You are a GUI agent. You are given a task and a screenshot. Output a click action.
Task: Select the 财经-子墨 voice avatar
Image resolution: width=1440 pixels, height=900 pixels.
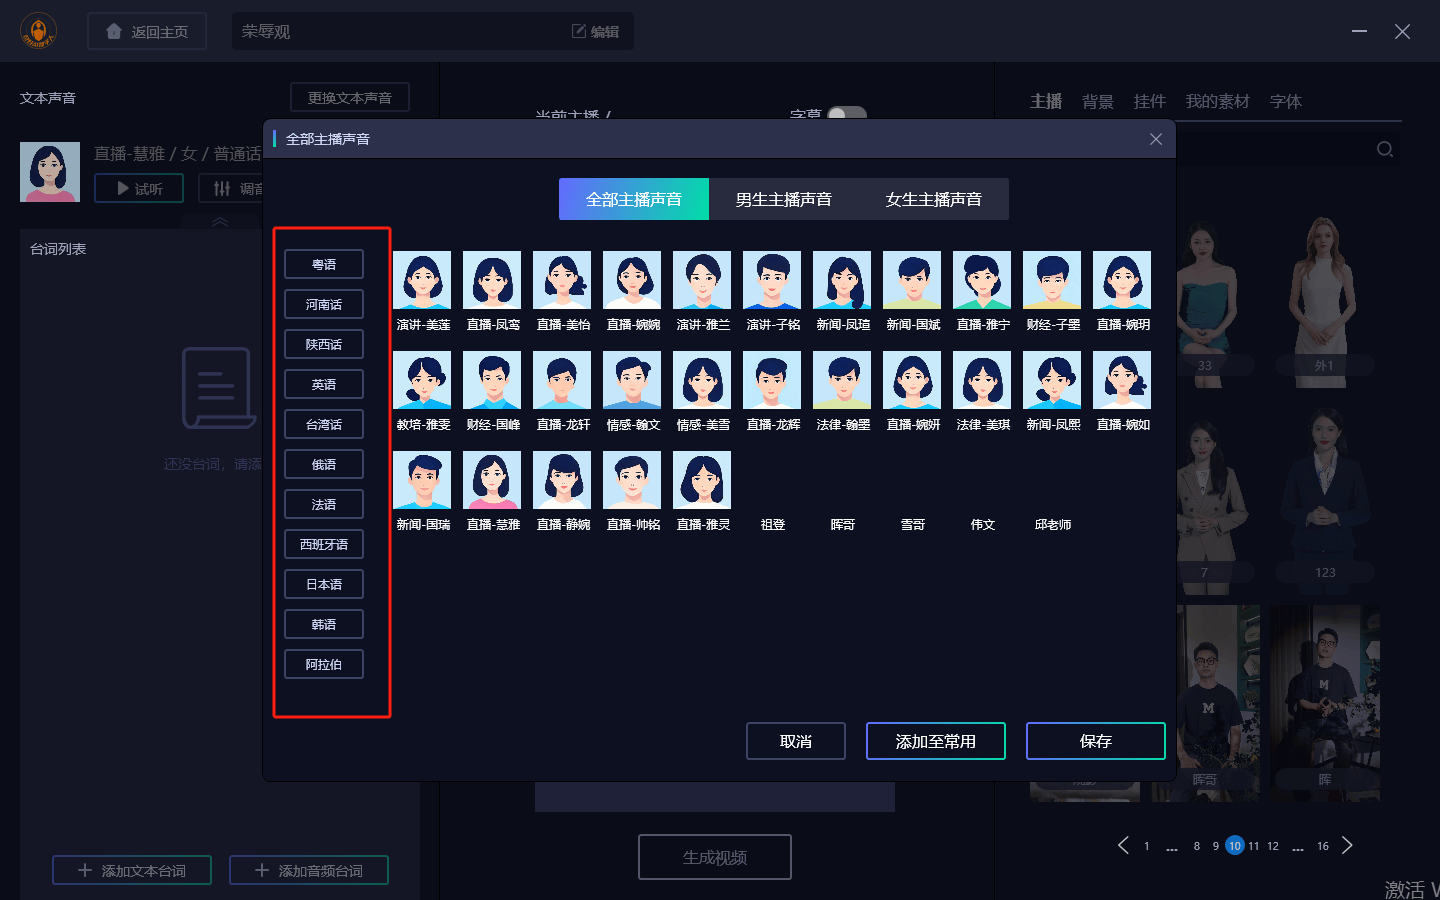point(1052,281)
